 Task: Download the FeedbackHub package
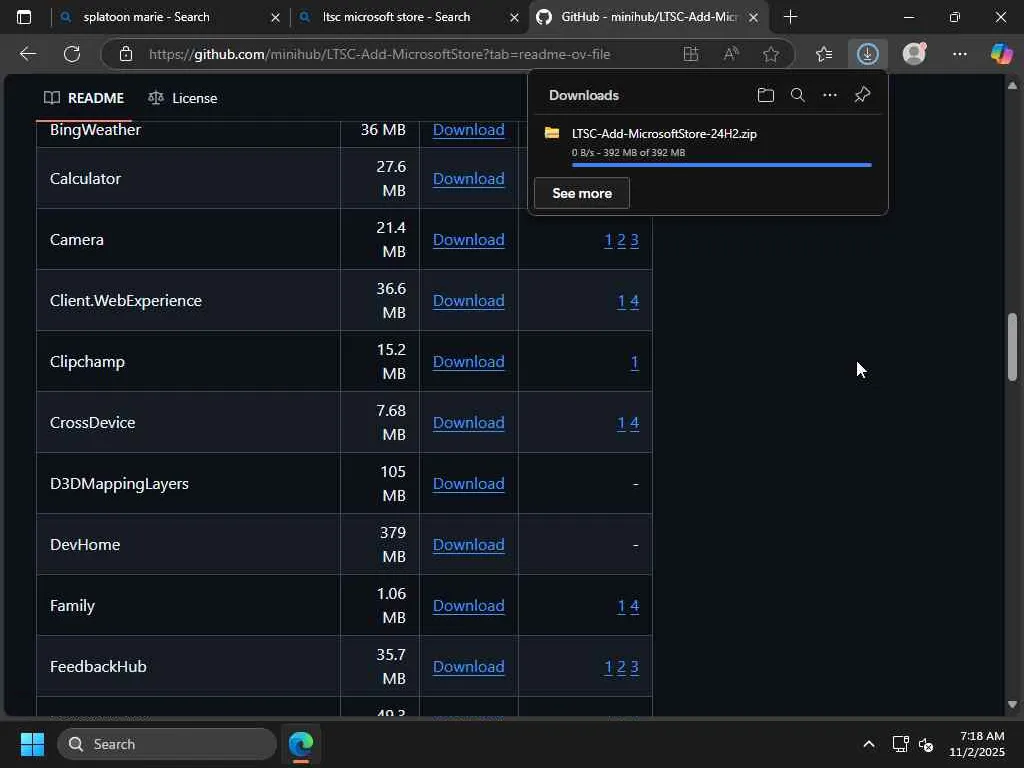pos(468,667)
